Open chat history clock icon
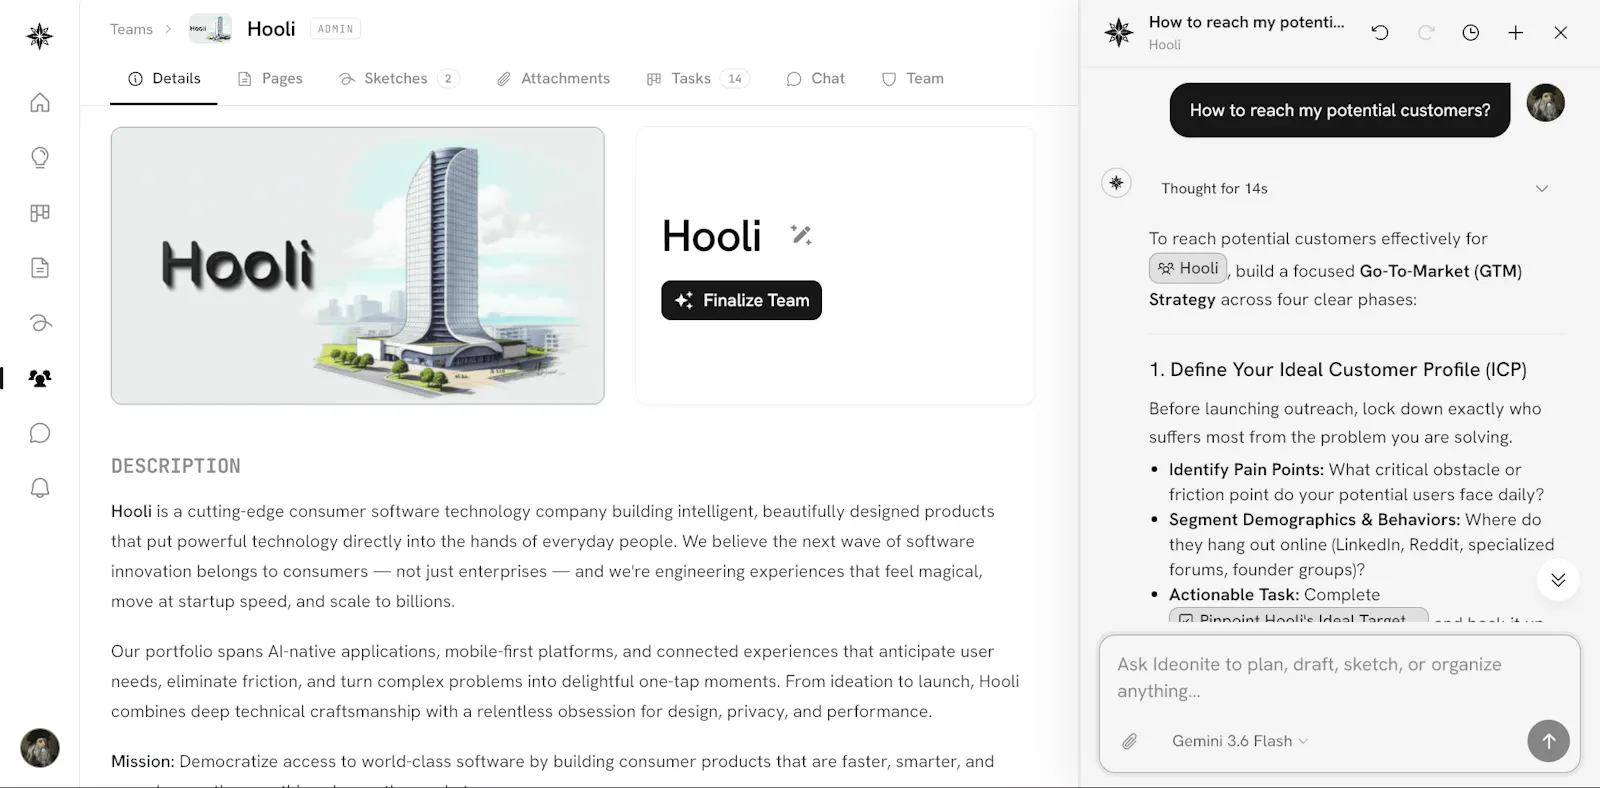 (x=1471, y=32)
